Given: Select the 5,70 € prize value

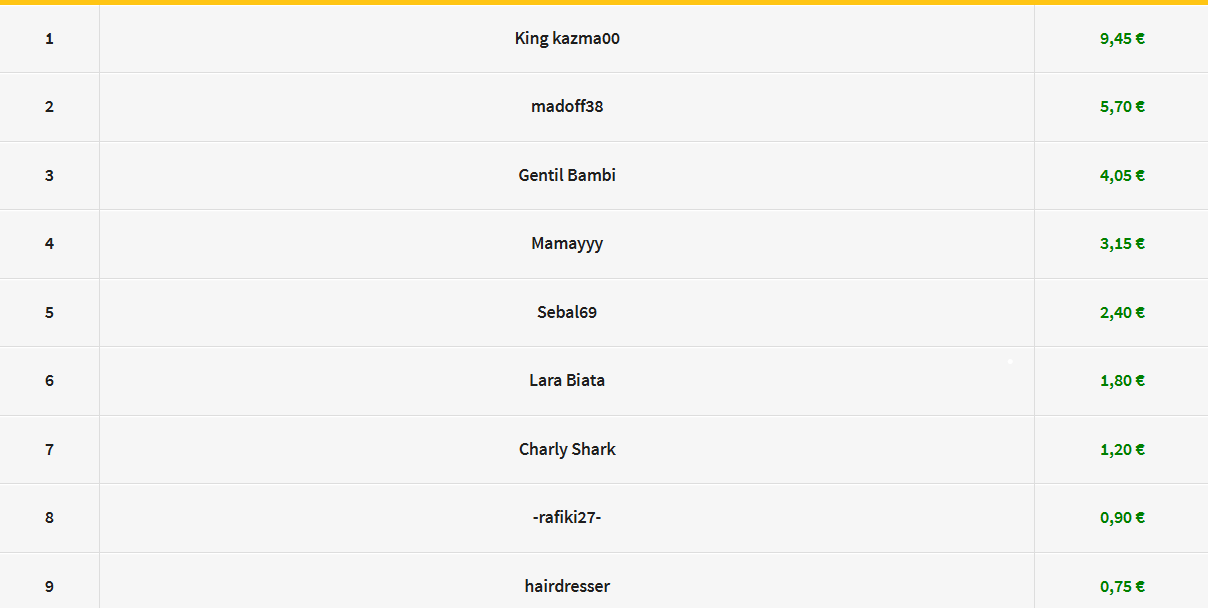Looking at the screenshot, I should (1122, 107).
